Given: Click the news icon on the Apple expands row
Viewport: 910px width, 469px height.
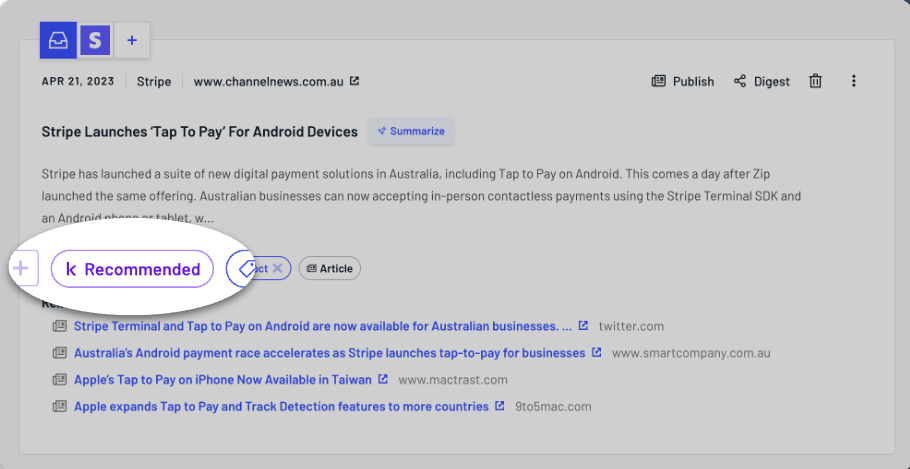Looking at the screenshot, I should point(60,407).
